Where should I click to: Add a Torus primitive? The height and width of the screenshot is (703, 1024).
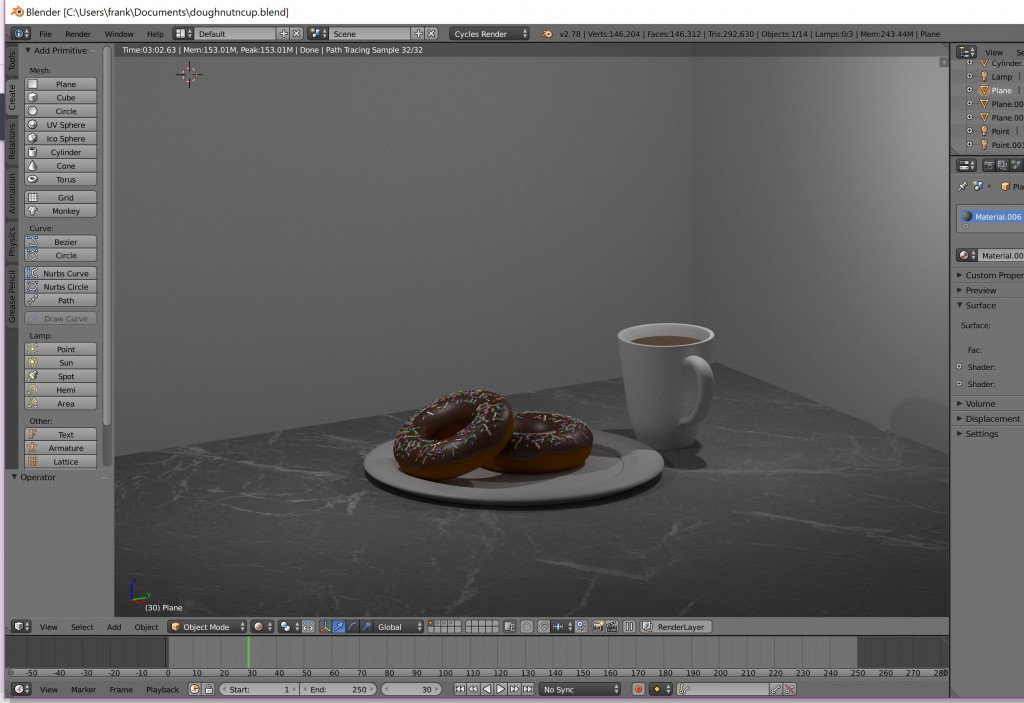pyautogui.click(x=60, y=179)
